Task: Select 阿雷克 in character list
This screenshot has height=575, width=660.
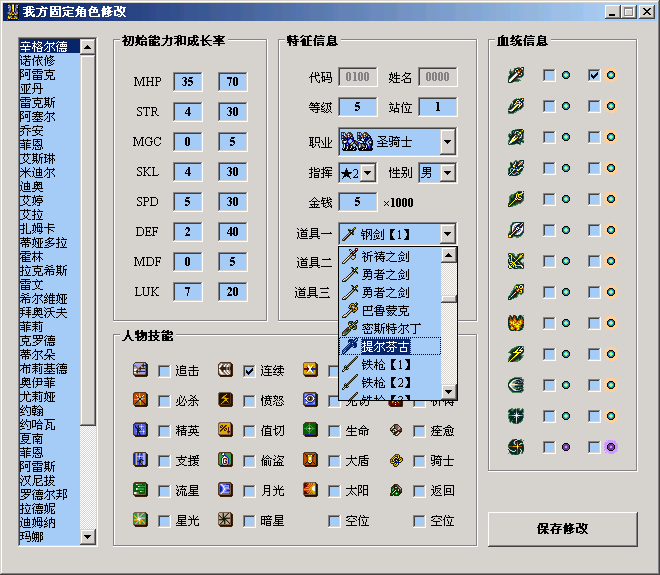Action: click(49, 75)
